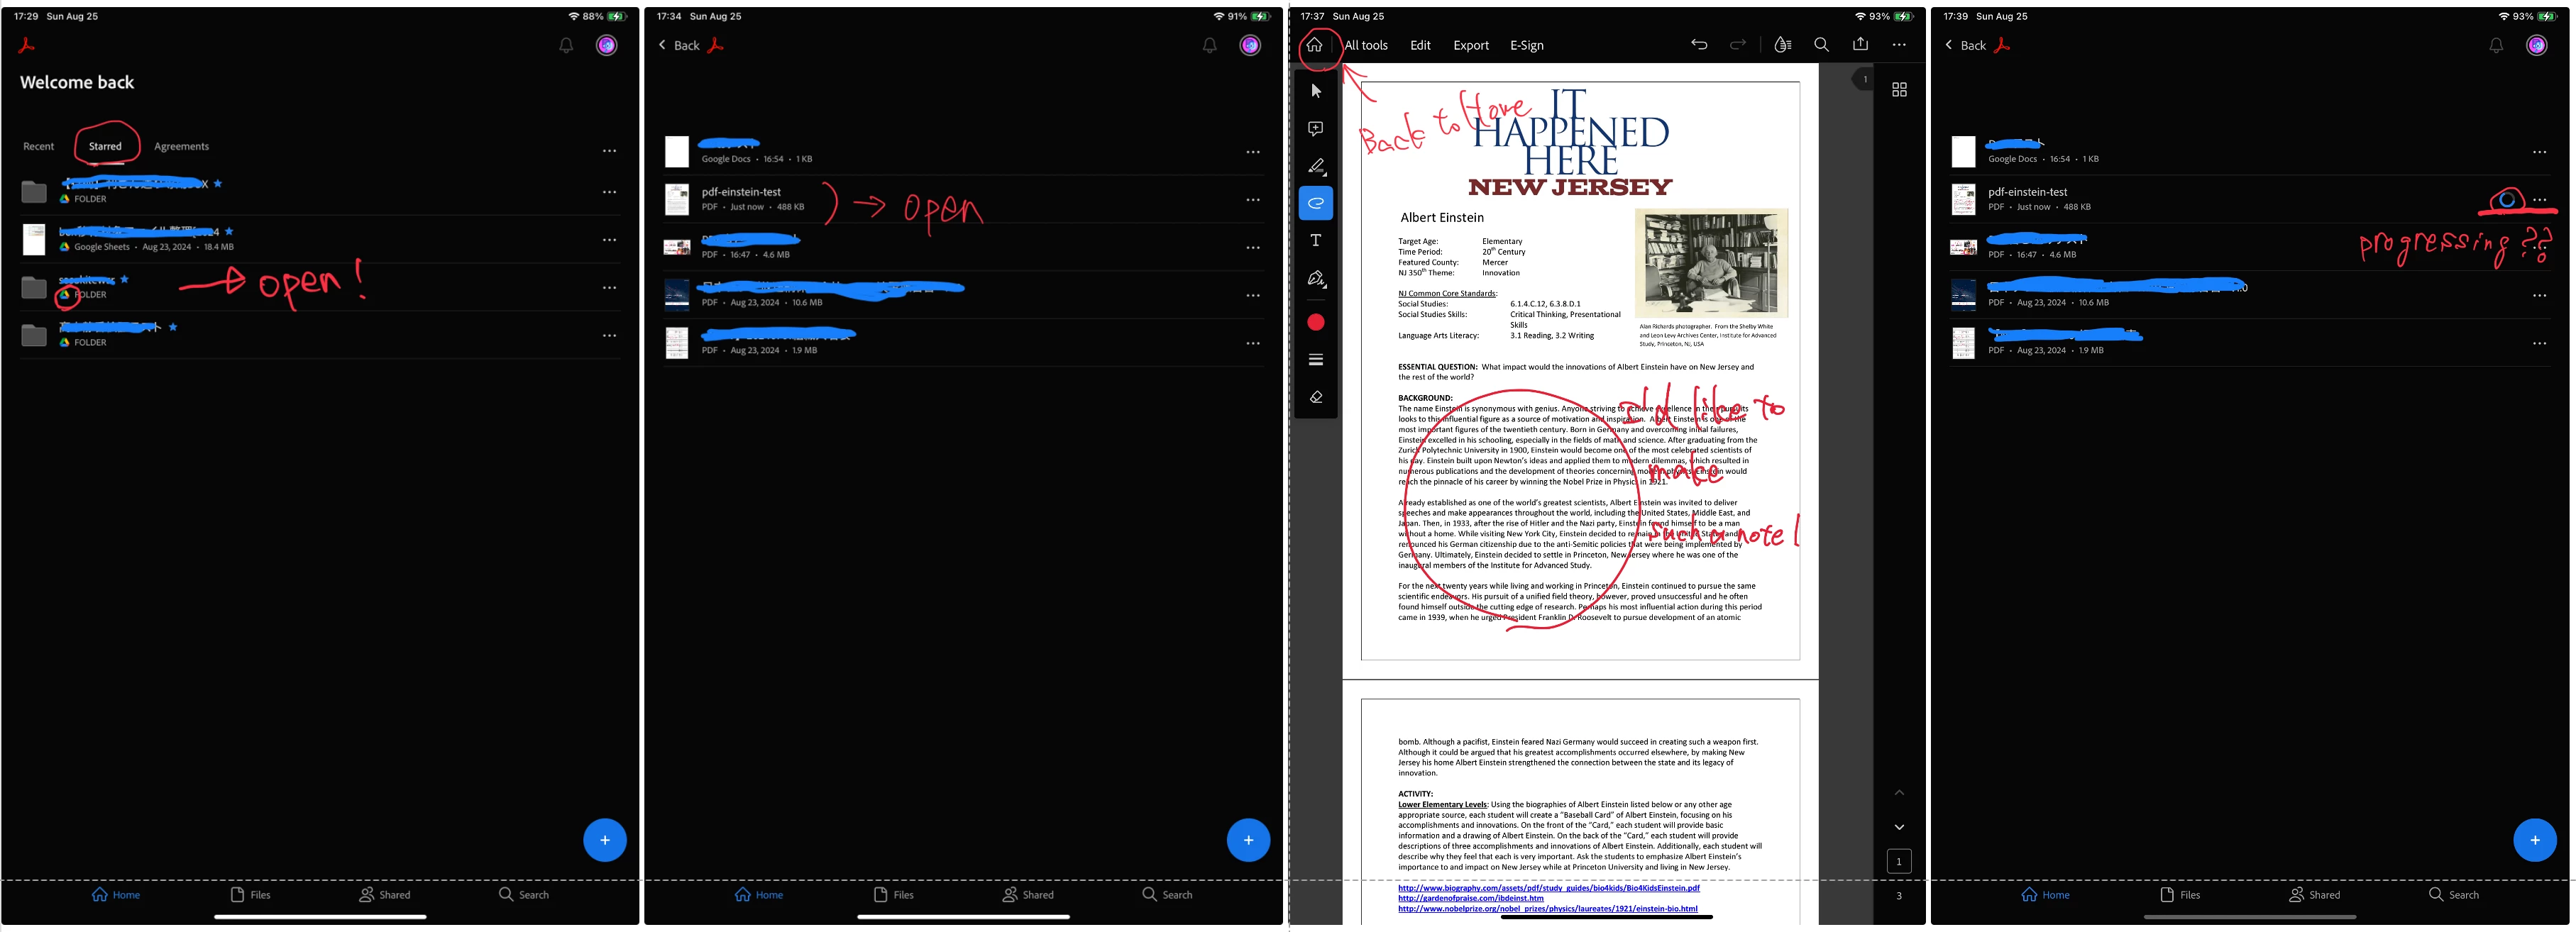The height and width of the screenshot is (932, 2576).
Task: Open the page thumbnails grid view
Action: (1898, 90)
